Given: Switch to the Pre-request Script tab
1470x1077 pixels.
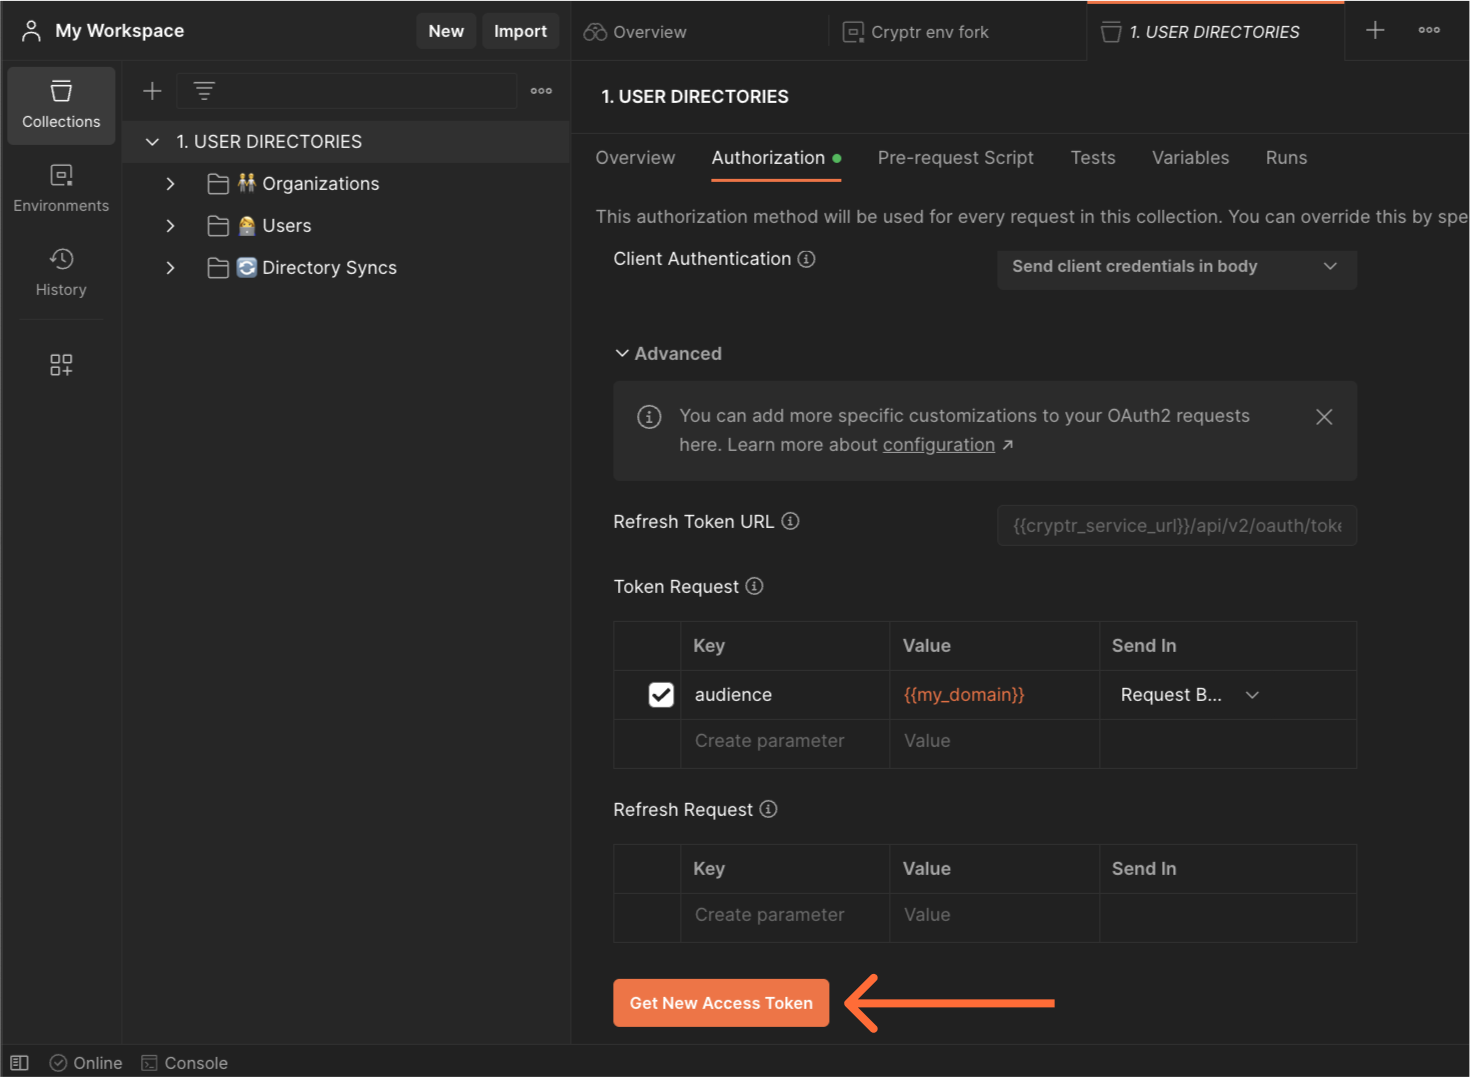Looking at the screenshot, I should [x=956, y=158].
